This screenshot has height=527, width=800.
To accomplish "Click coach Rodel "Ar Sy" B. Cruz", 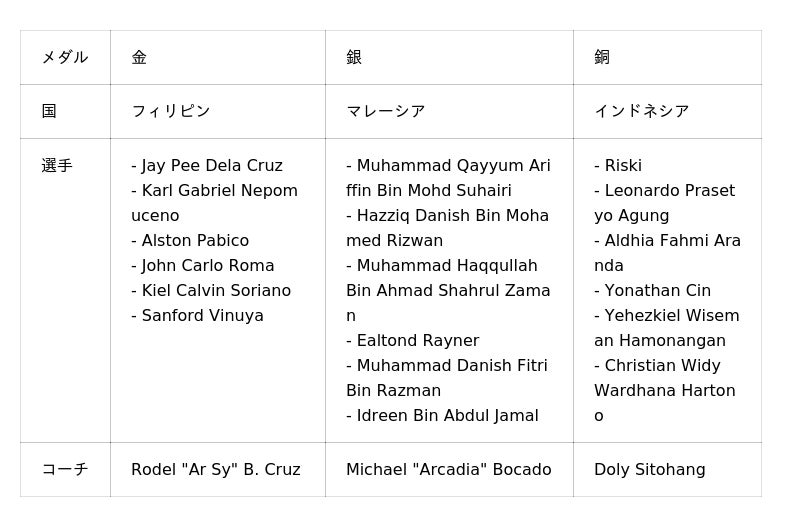I will pyautogui.click(x=216, y=470).
